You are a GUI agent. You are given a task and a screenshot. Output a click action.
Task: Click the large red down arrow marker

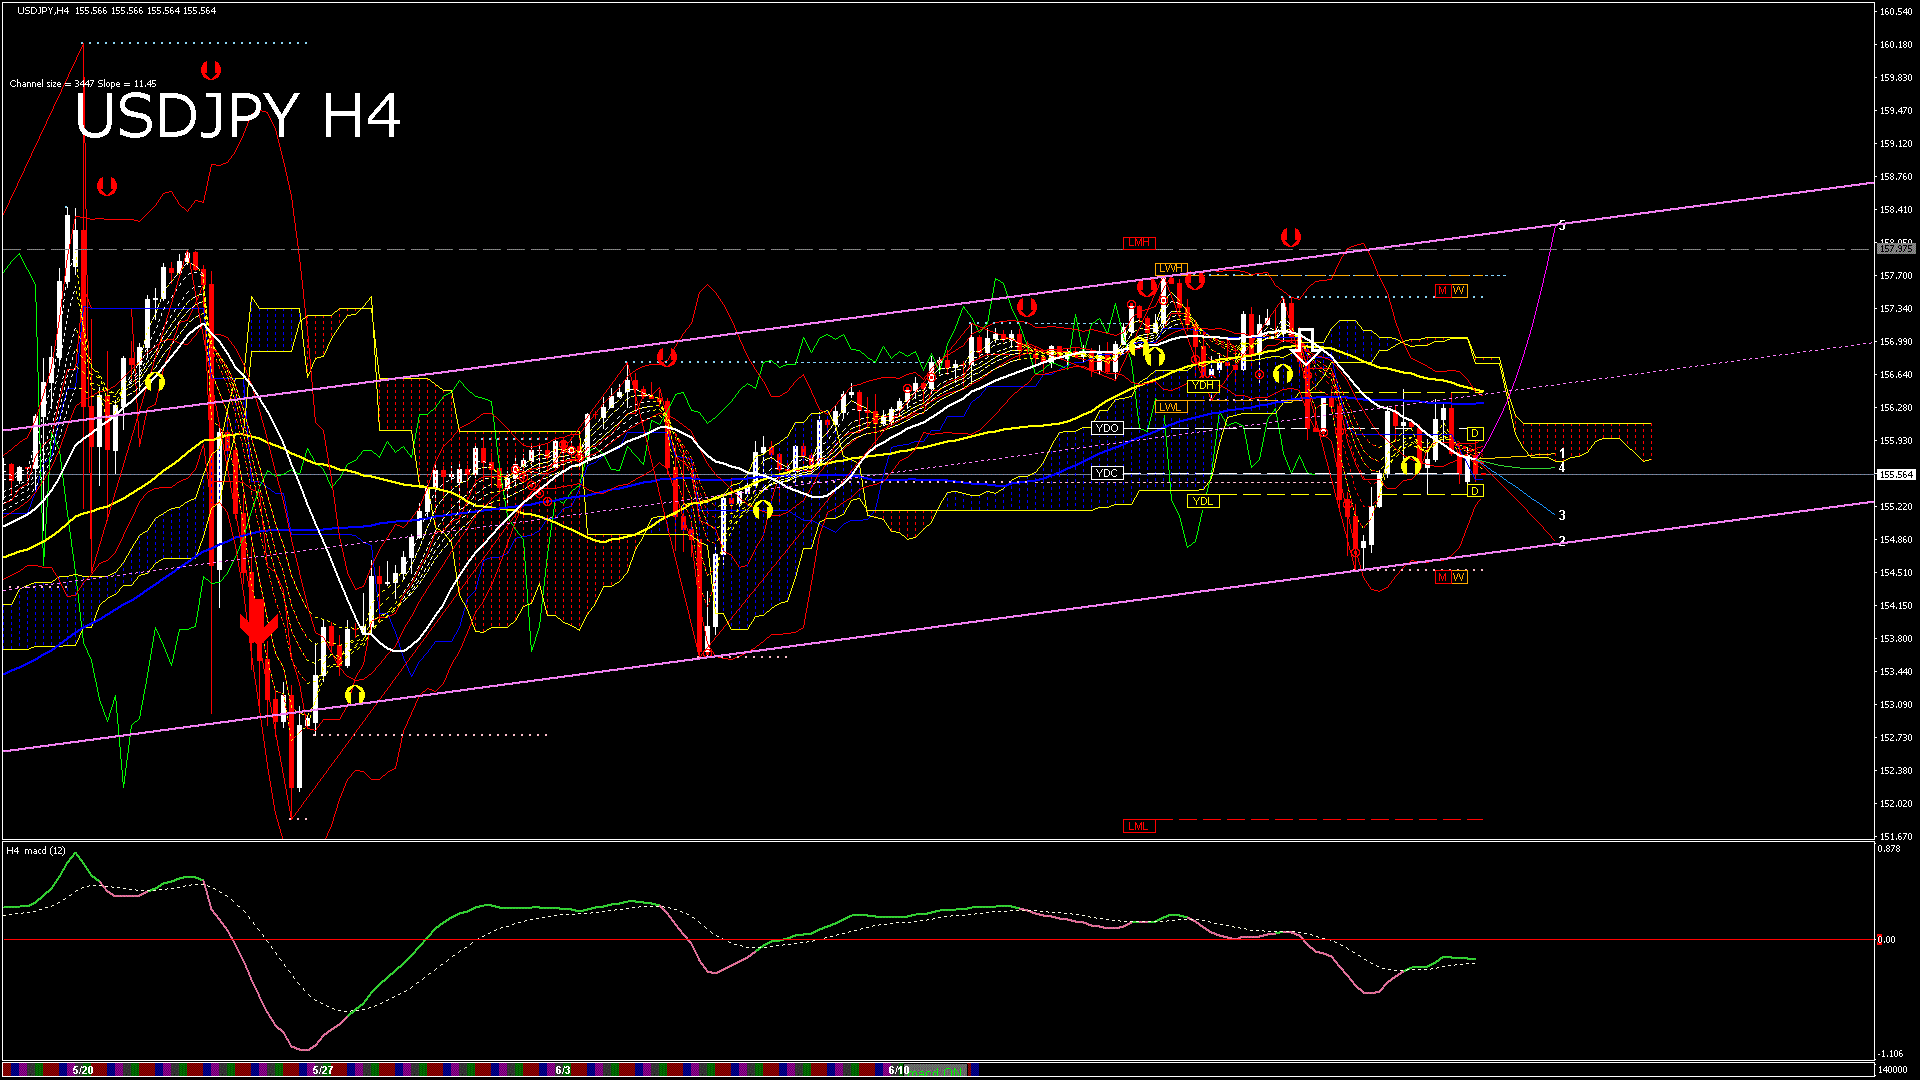[258, 622]
